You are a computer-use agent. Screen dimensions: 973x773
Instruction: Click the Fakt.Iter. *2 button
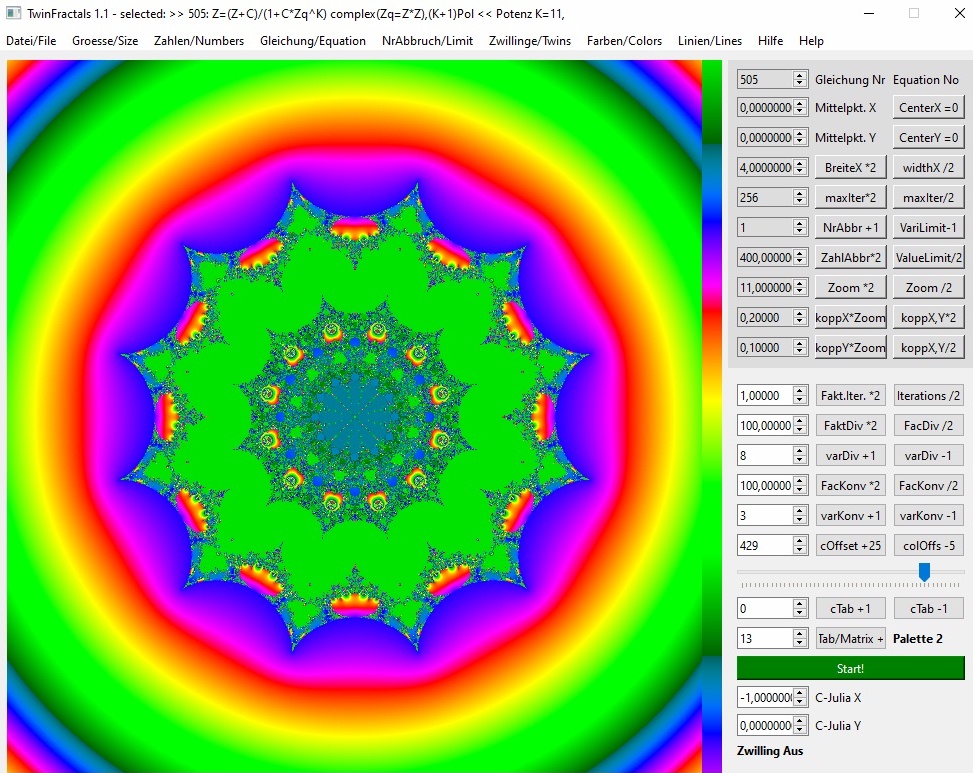coord(850,395)
